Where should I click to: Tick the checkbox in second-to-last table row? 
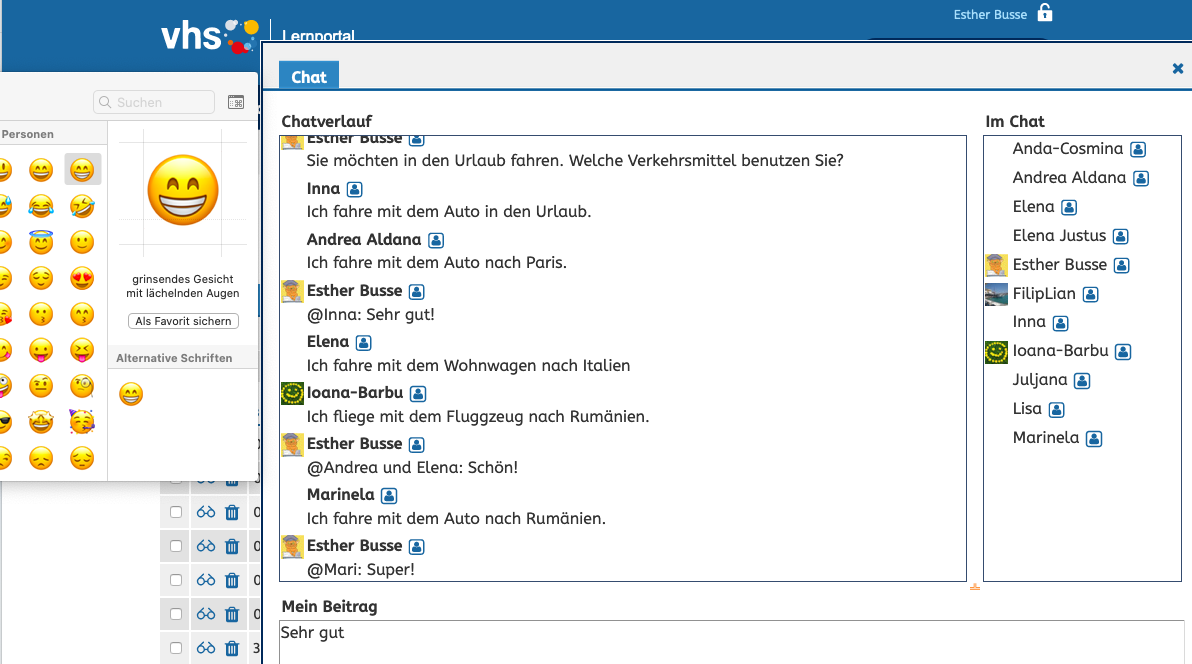[176, 614]
